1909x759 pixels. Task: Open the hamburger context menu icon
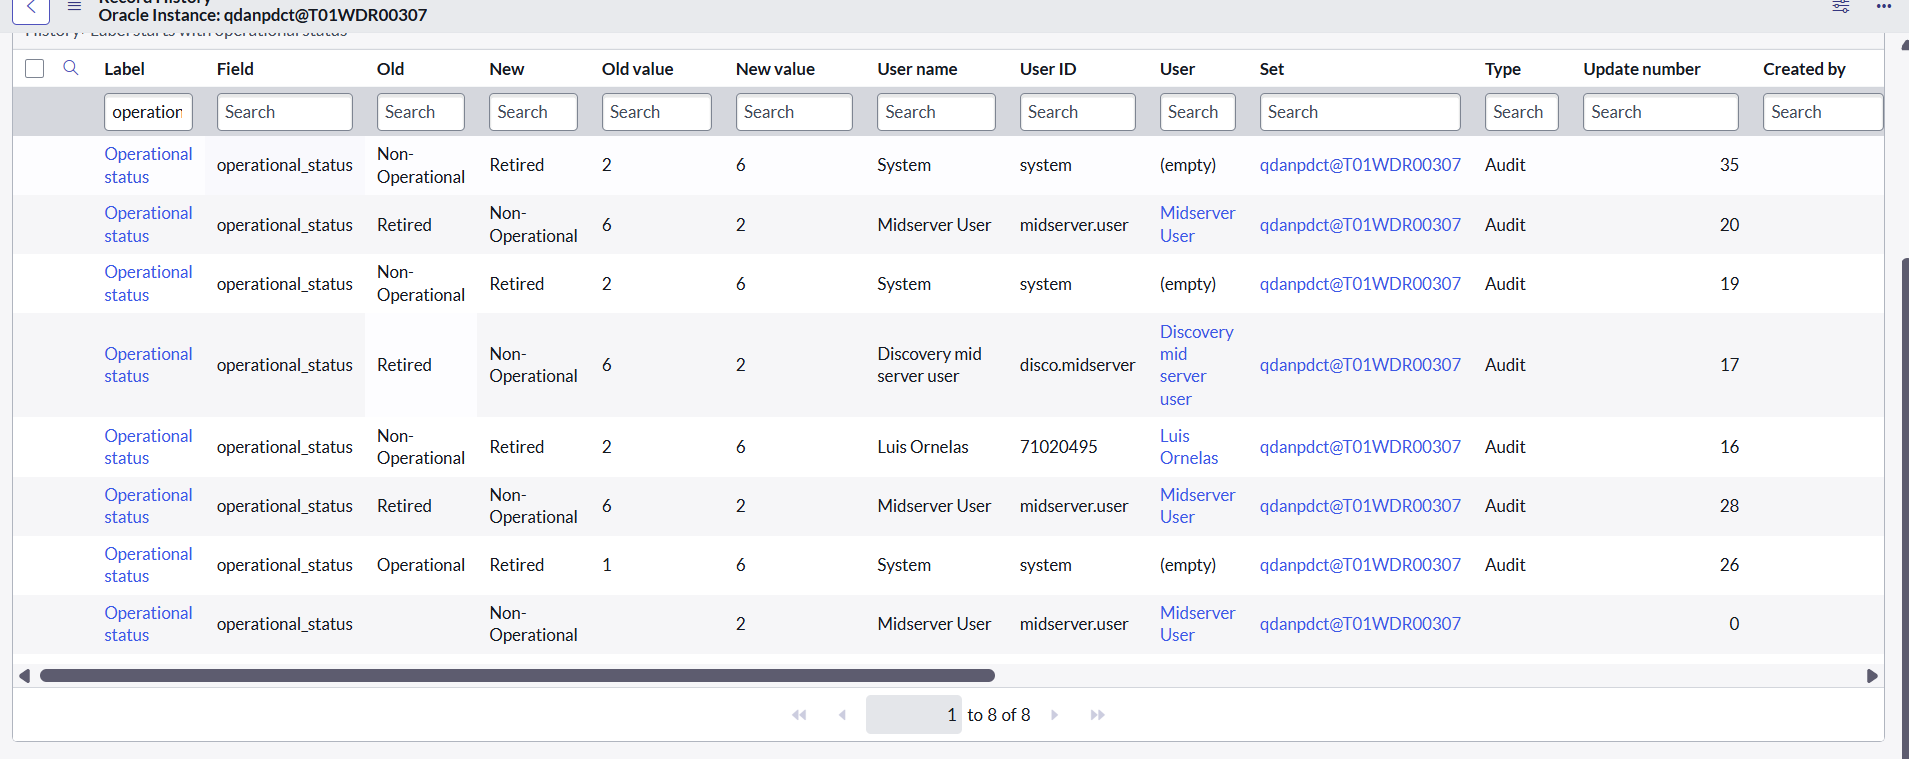point(74,7)
